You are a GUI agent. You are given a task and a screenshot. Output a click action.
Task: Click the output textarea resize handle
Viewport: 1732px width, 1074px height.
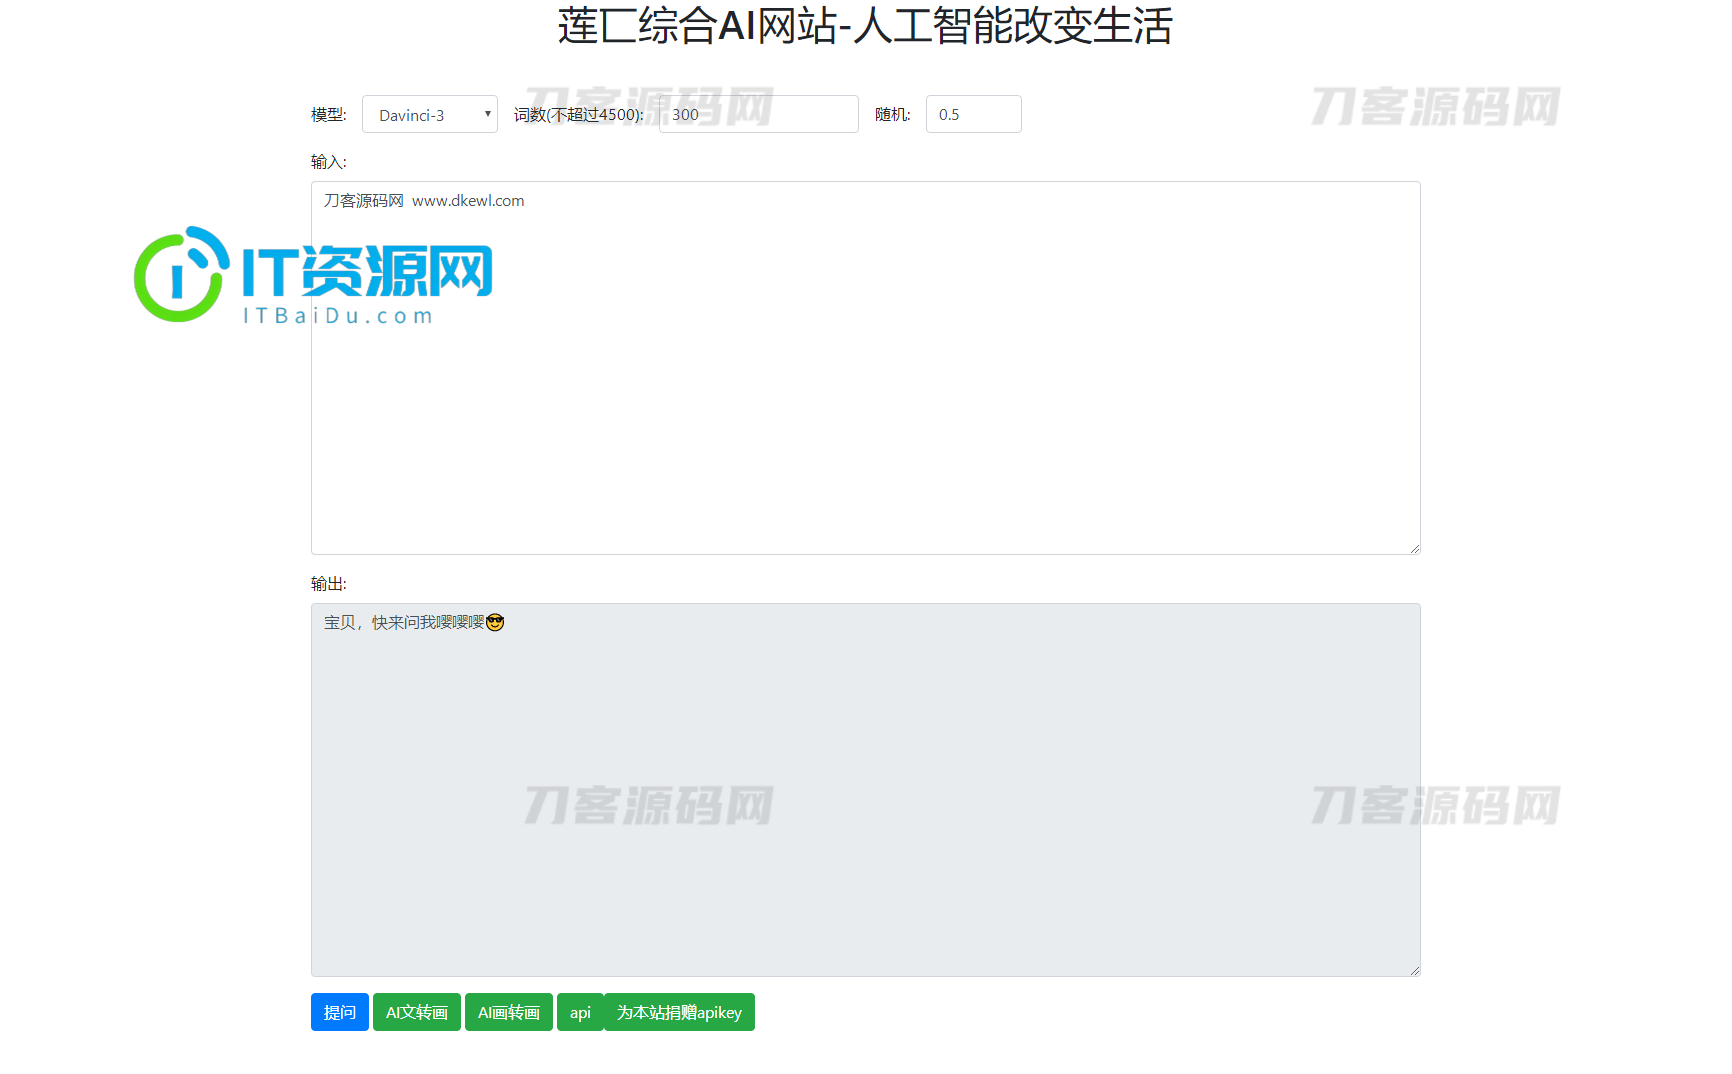tap(1414, 970)
